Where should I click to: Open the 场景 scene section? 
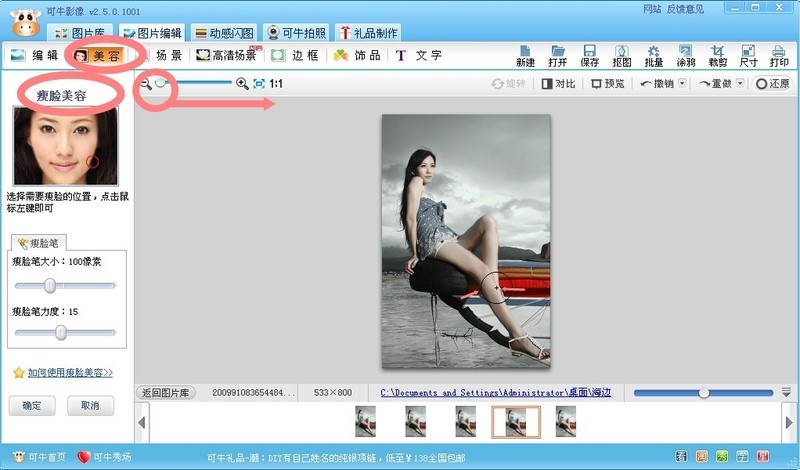pyautogui.click(x=162, y=55)
